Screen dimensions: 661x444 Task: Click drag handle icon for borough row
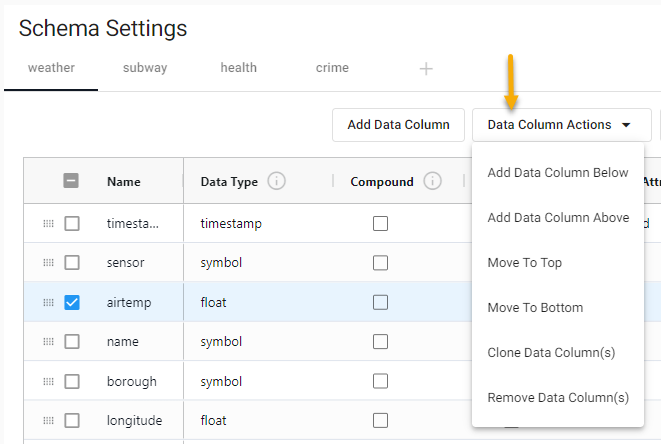click(x=48, y=381)
